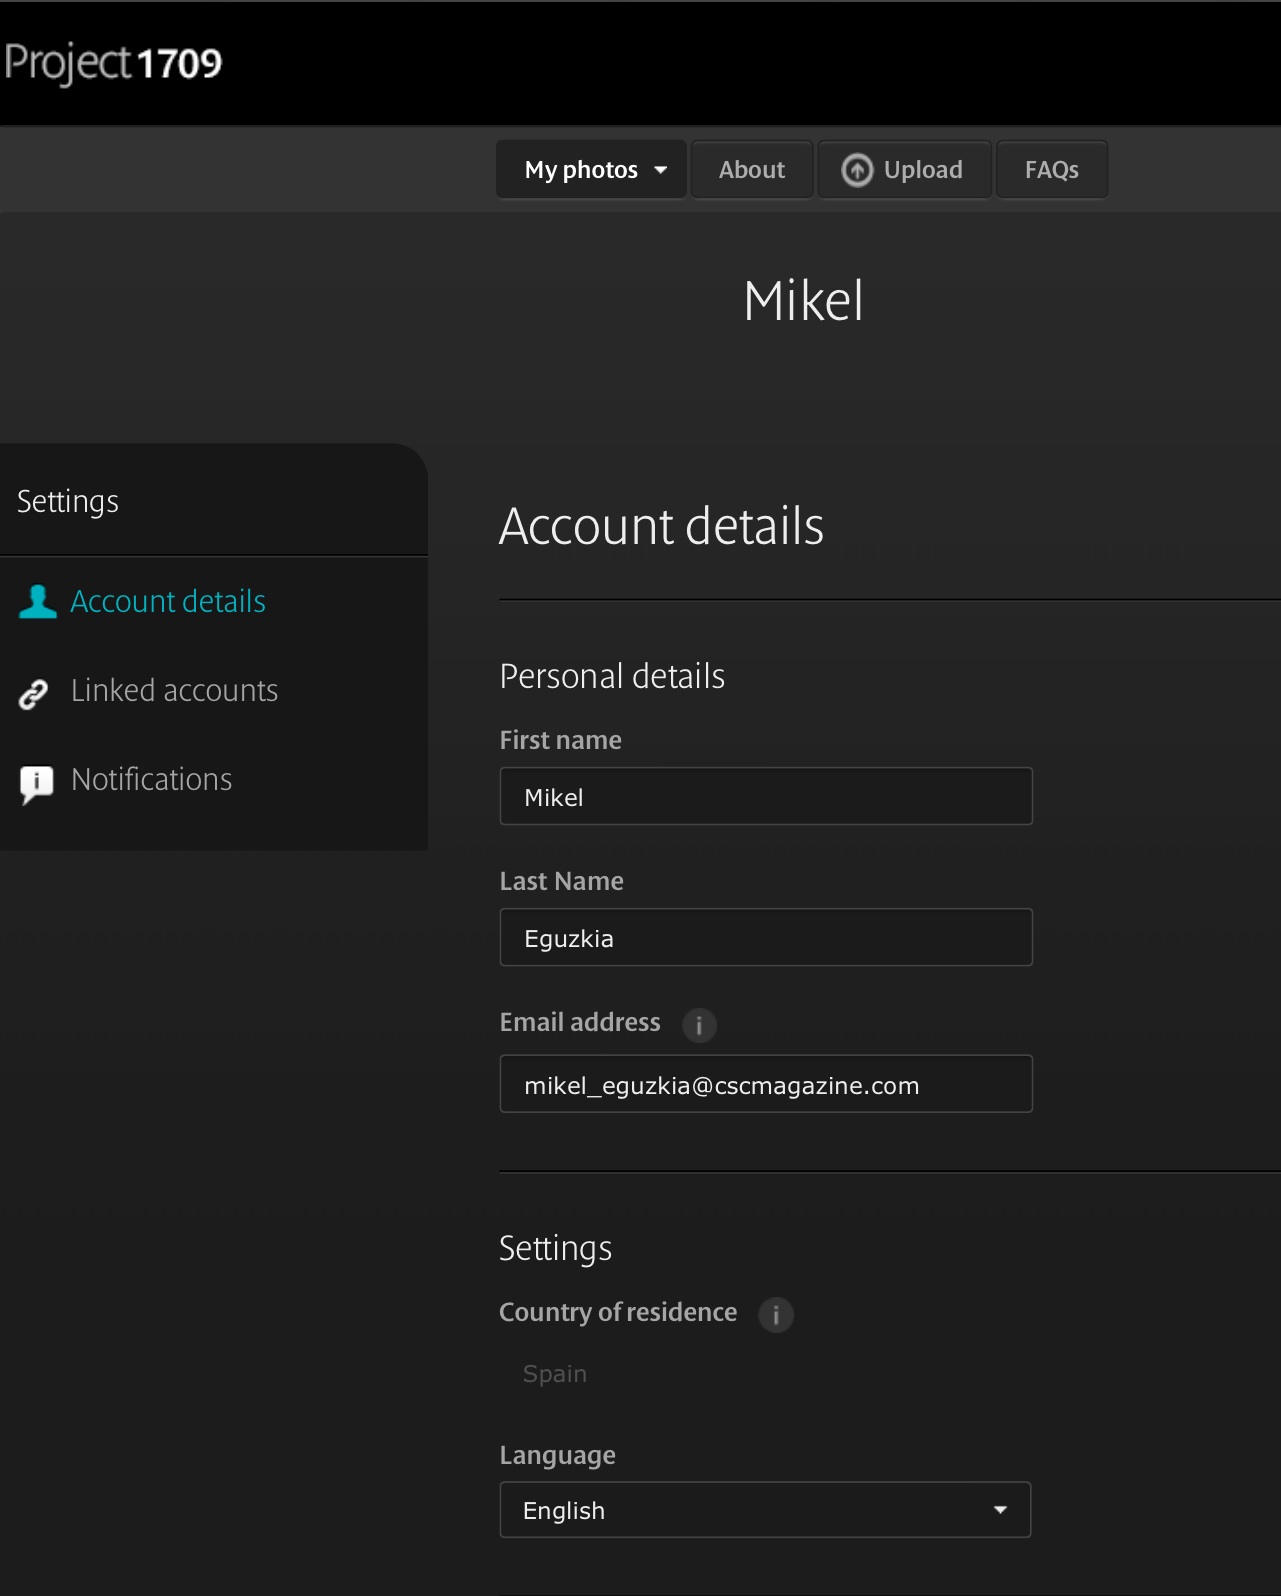
Task: Go to the About page
Action: click(752, 170)
